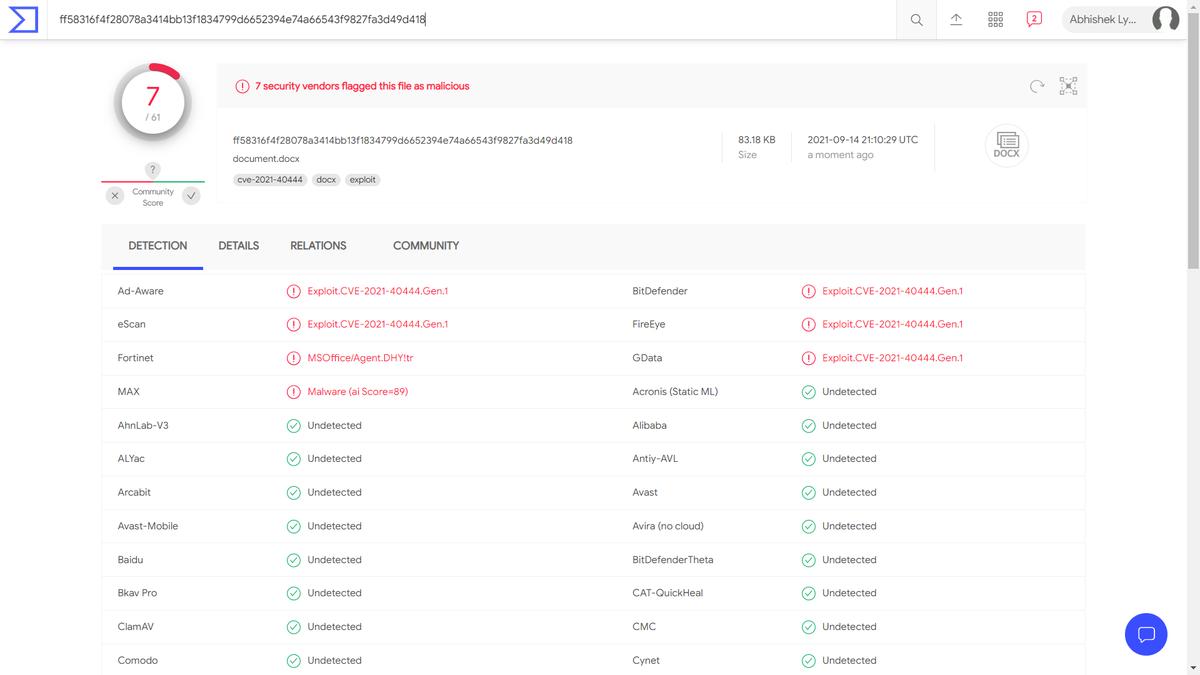Screen dimensions: 1200x675
Task: Click the docx tag
Action: point(326,180)
